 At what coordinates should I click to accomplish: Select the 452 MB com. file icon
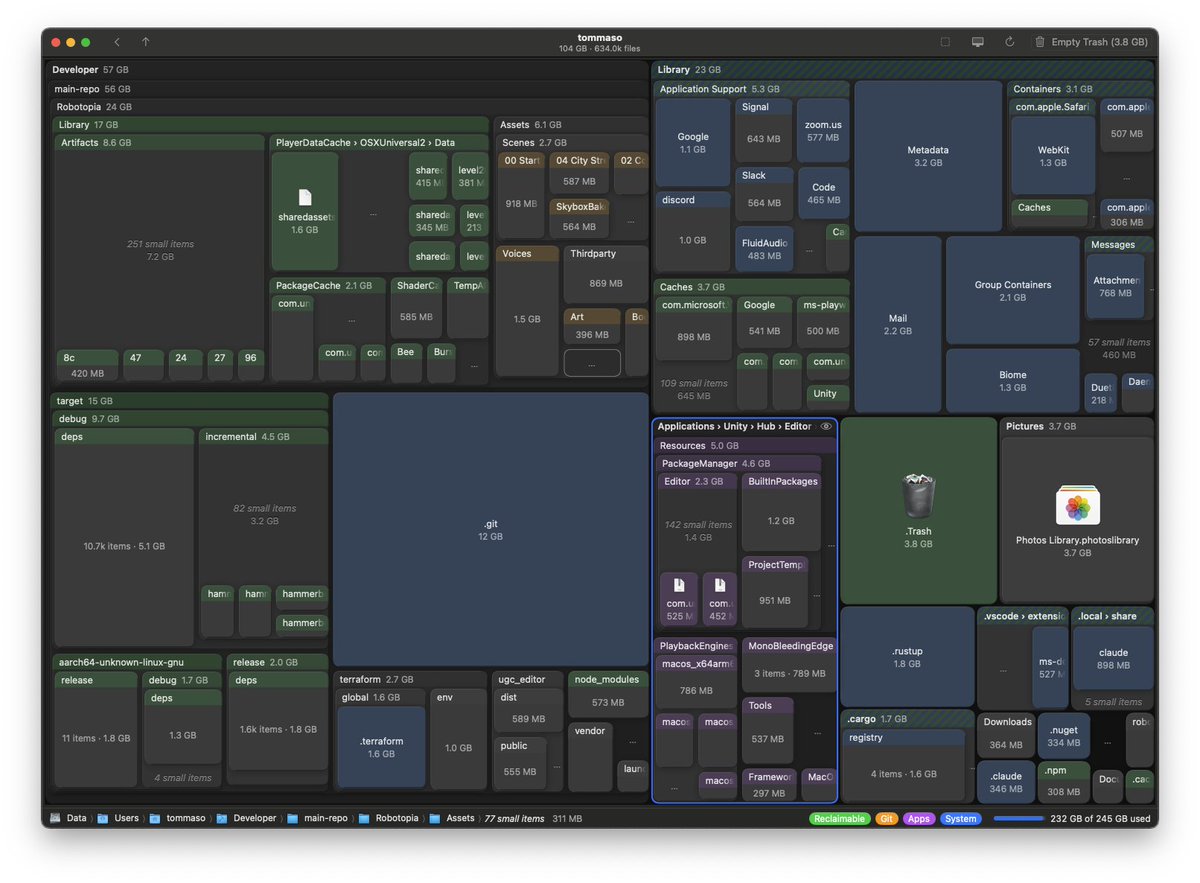pyautogui.click(x=720, y=585)
